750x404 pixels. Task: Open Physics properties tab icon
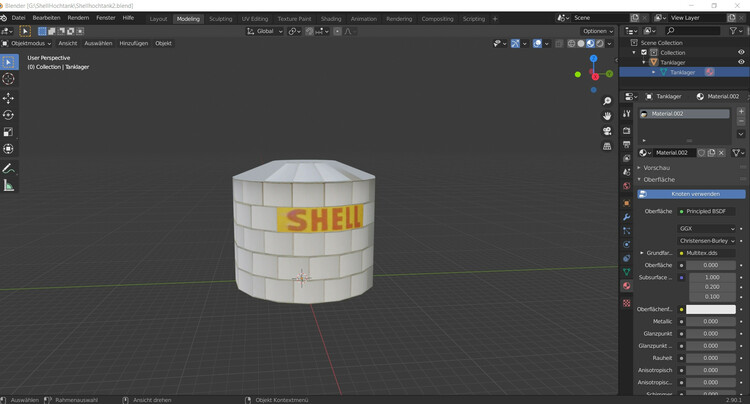[x=627, y=244]
